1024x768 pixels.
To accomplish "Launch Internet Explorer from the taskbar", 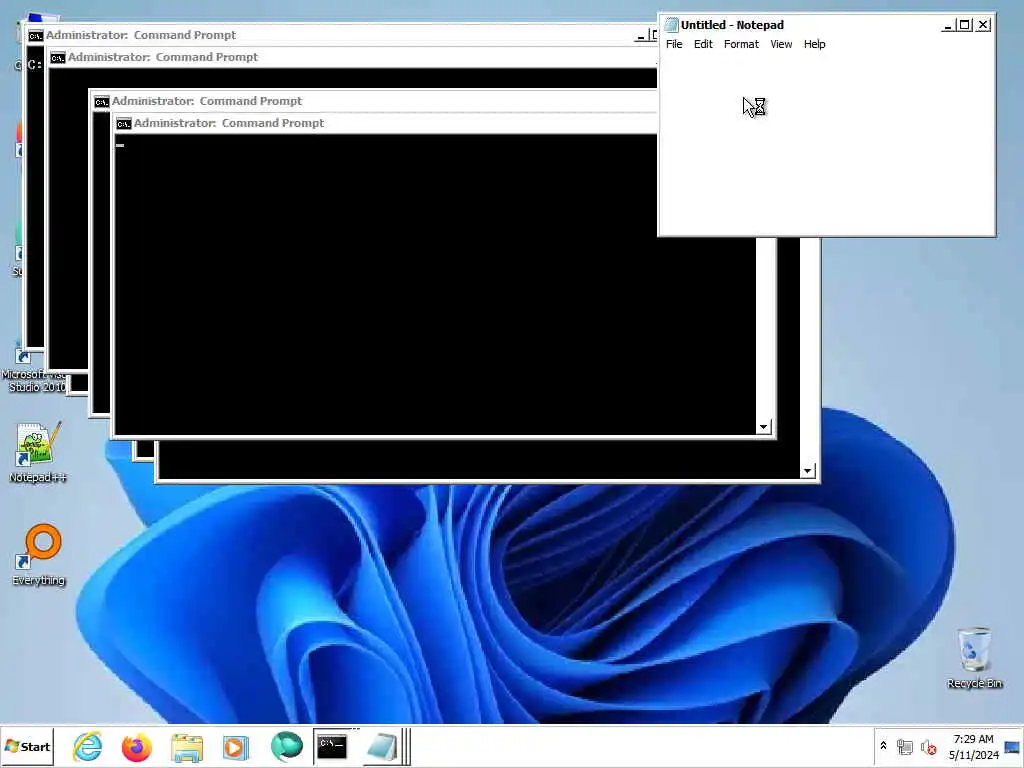I will coord(88,746).
